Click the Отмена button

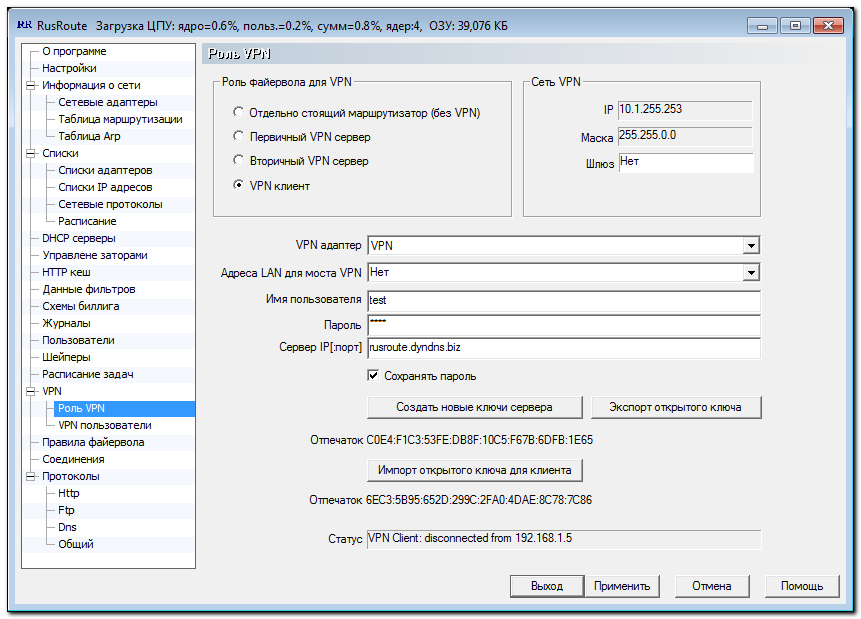pyautogui.click(x=712, y=586)
